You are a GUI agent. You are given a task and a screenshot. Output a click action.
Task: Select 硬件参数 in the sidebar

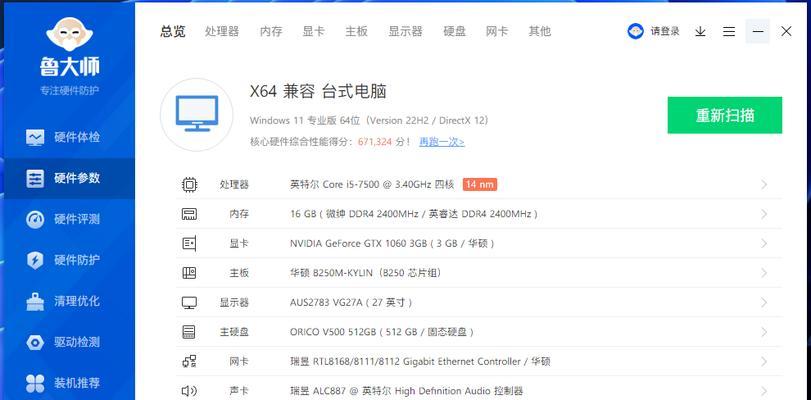click(67, 179)
